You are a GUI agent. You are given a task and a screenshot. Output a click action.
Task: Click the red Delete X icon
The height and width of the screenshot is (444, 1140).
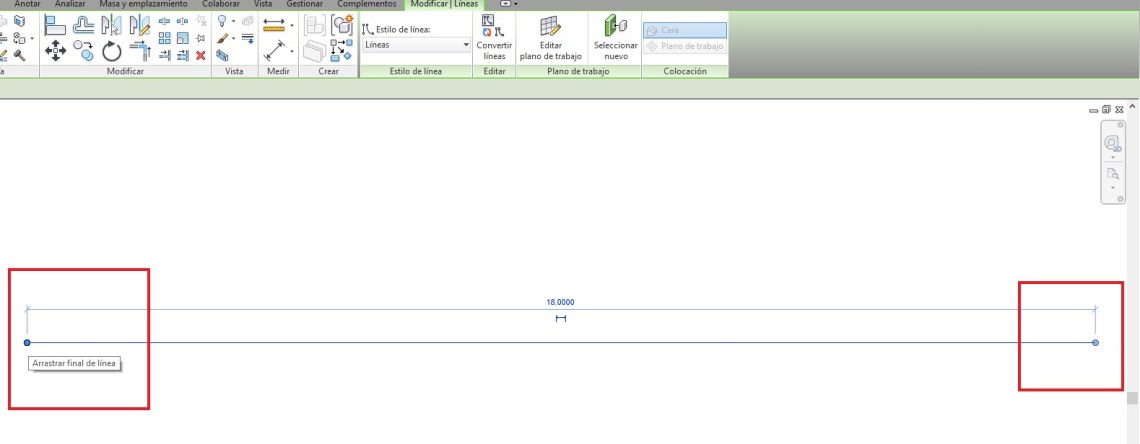coord(201,56)
